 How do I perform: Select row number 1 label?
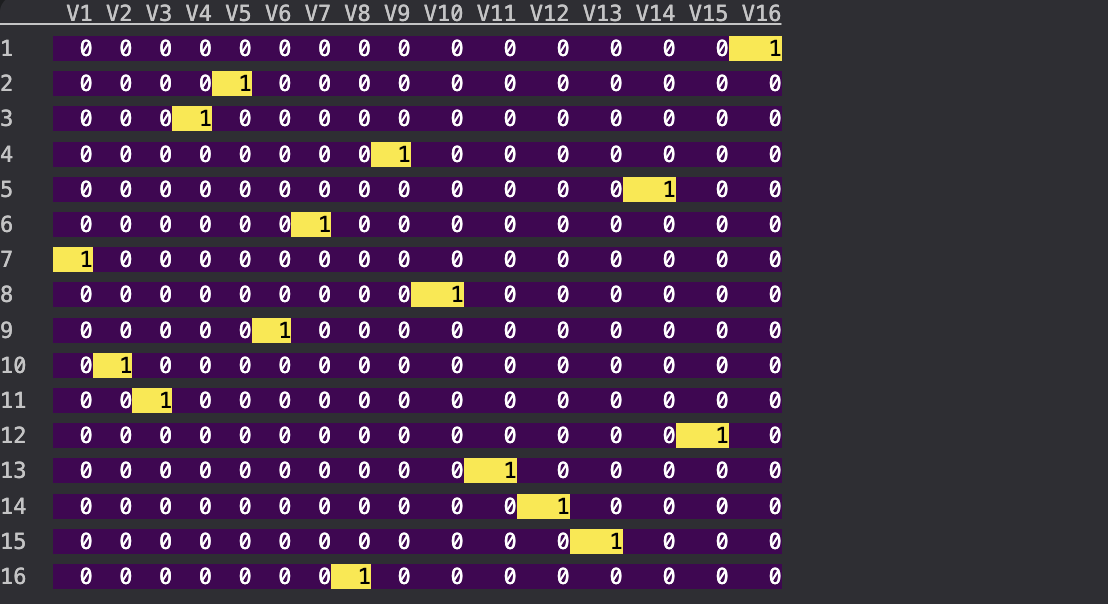[7, 49]
